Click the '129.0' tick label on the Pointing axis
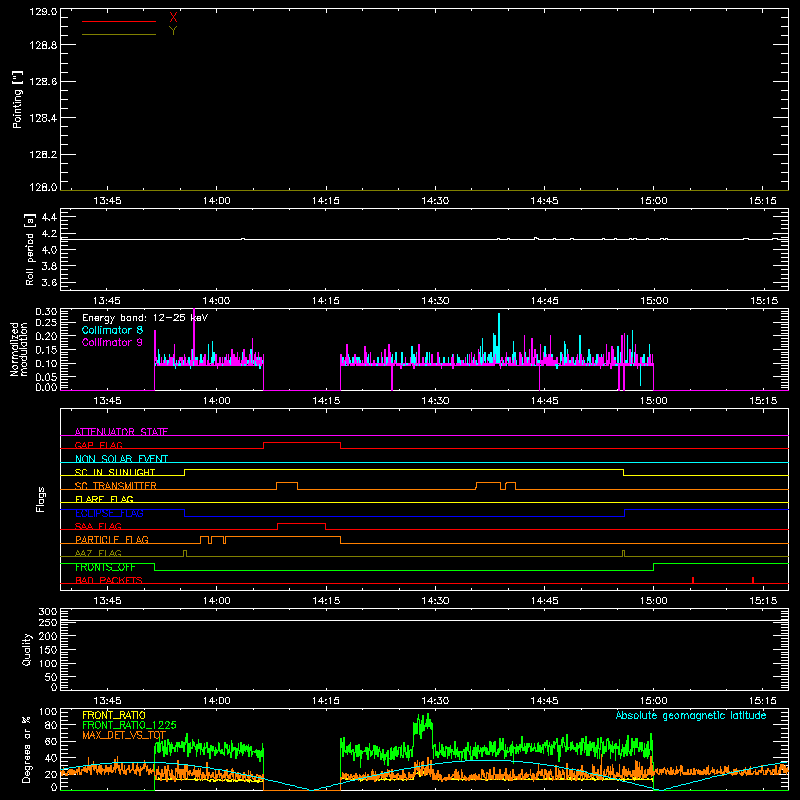The image size is (800, 800). tap(43, 12)
